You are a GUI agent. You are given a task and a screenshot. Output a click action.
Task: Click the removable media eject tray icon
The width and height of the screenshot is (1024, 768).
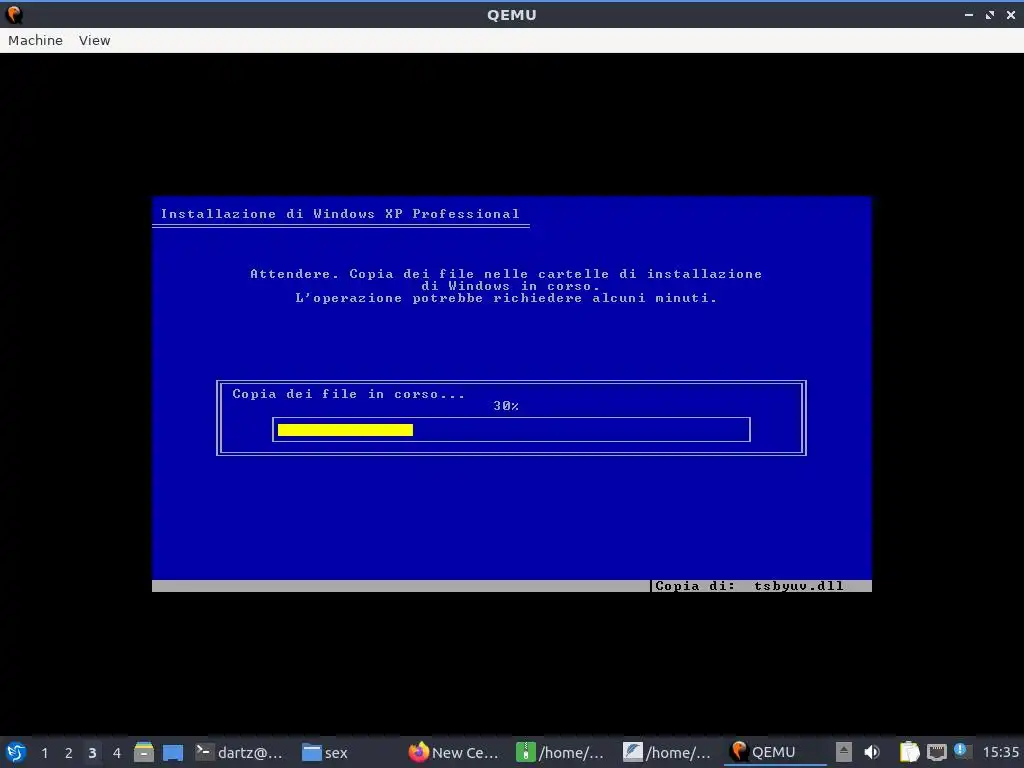pyautogui.click(x=844, y=752)
